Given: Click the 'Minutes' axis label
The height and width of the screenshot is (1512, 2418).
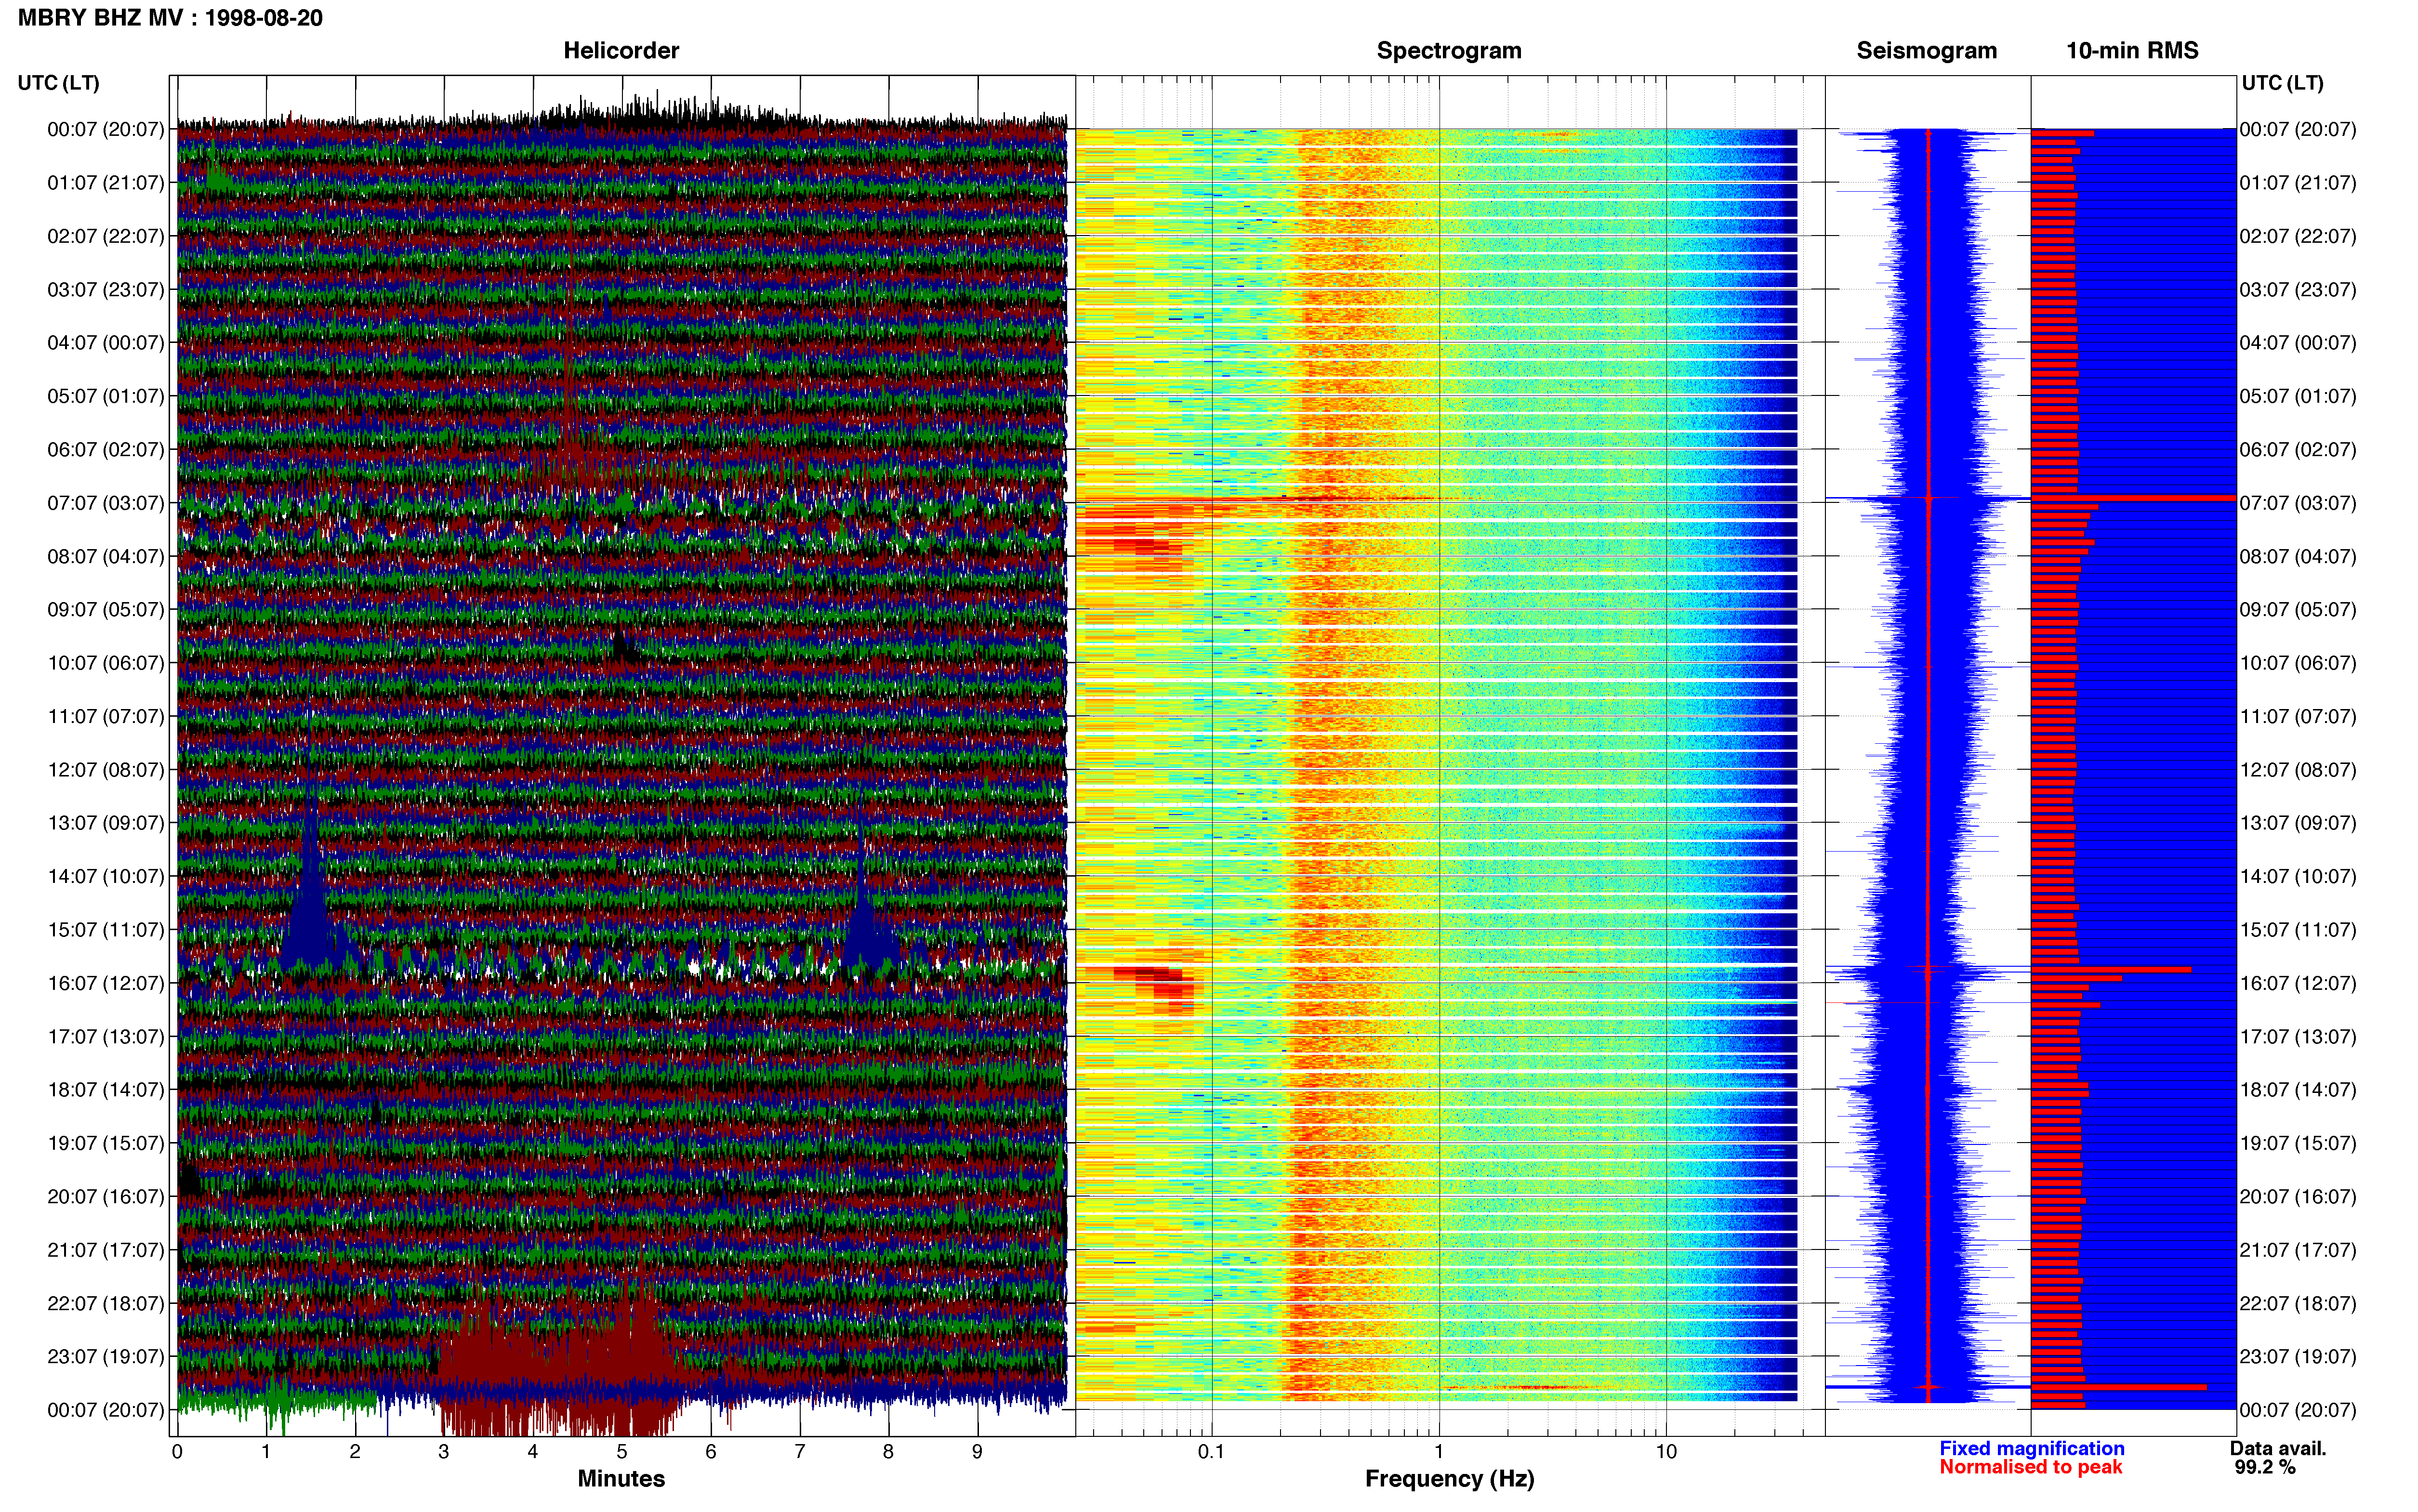Looking at the screenshot, I should [621, 1479].
